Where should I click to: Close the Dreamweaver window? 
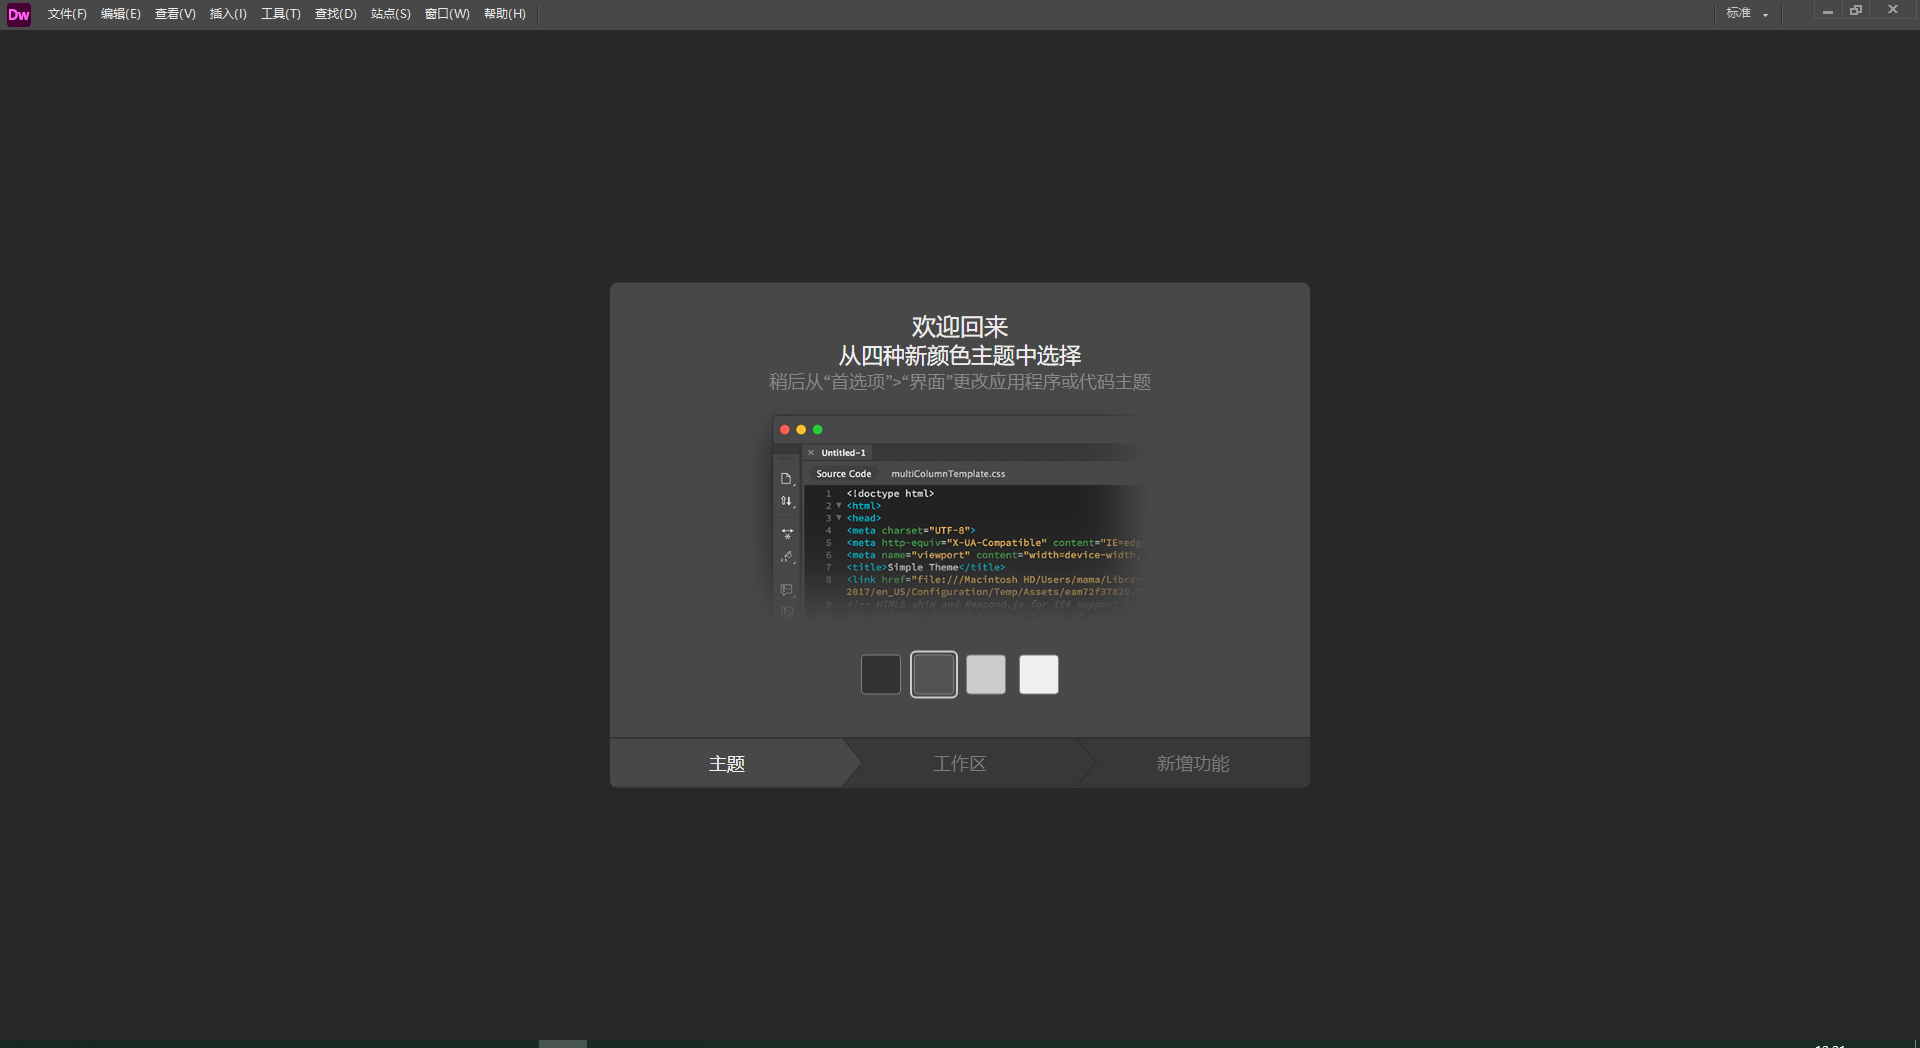1893,11
